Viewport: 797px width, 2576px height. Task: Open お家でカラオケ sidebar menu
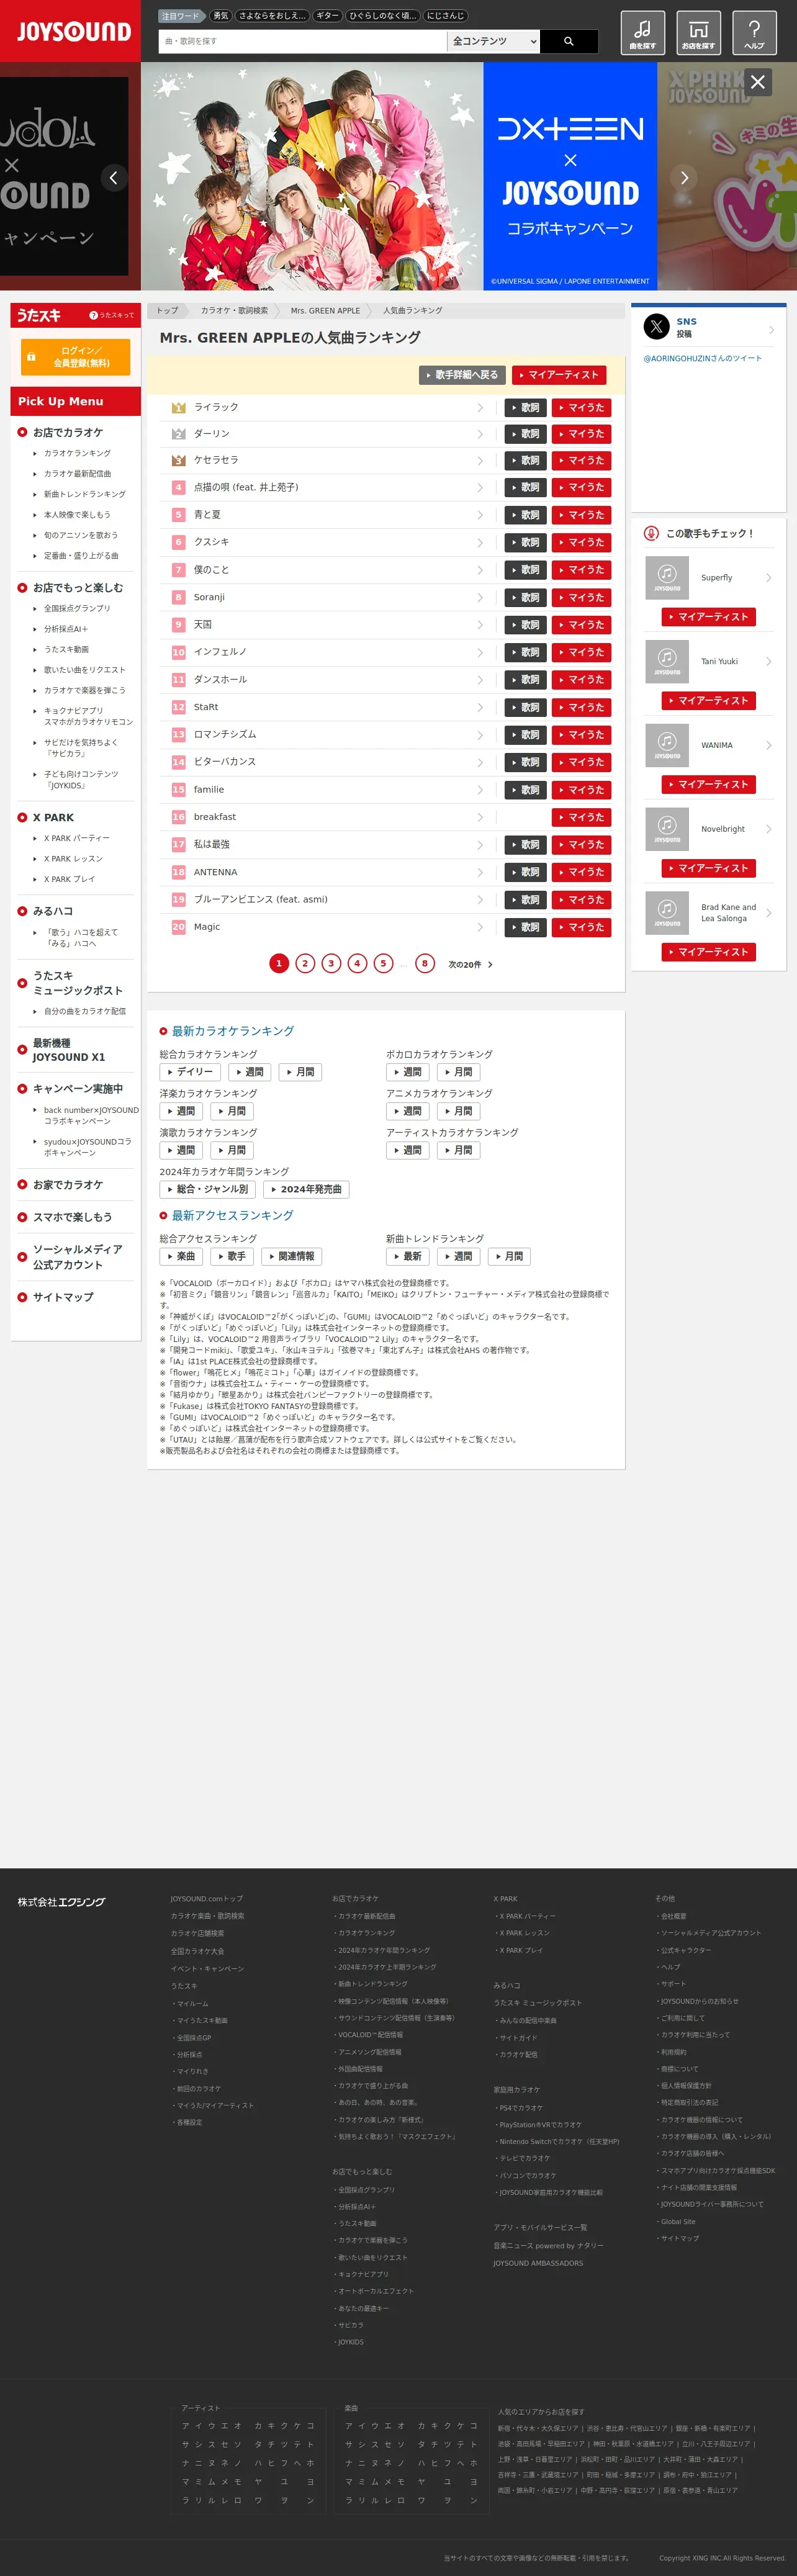tap(68, 1185)
